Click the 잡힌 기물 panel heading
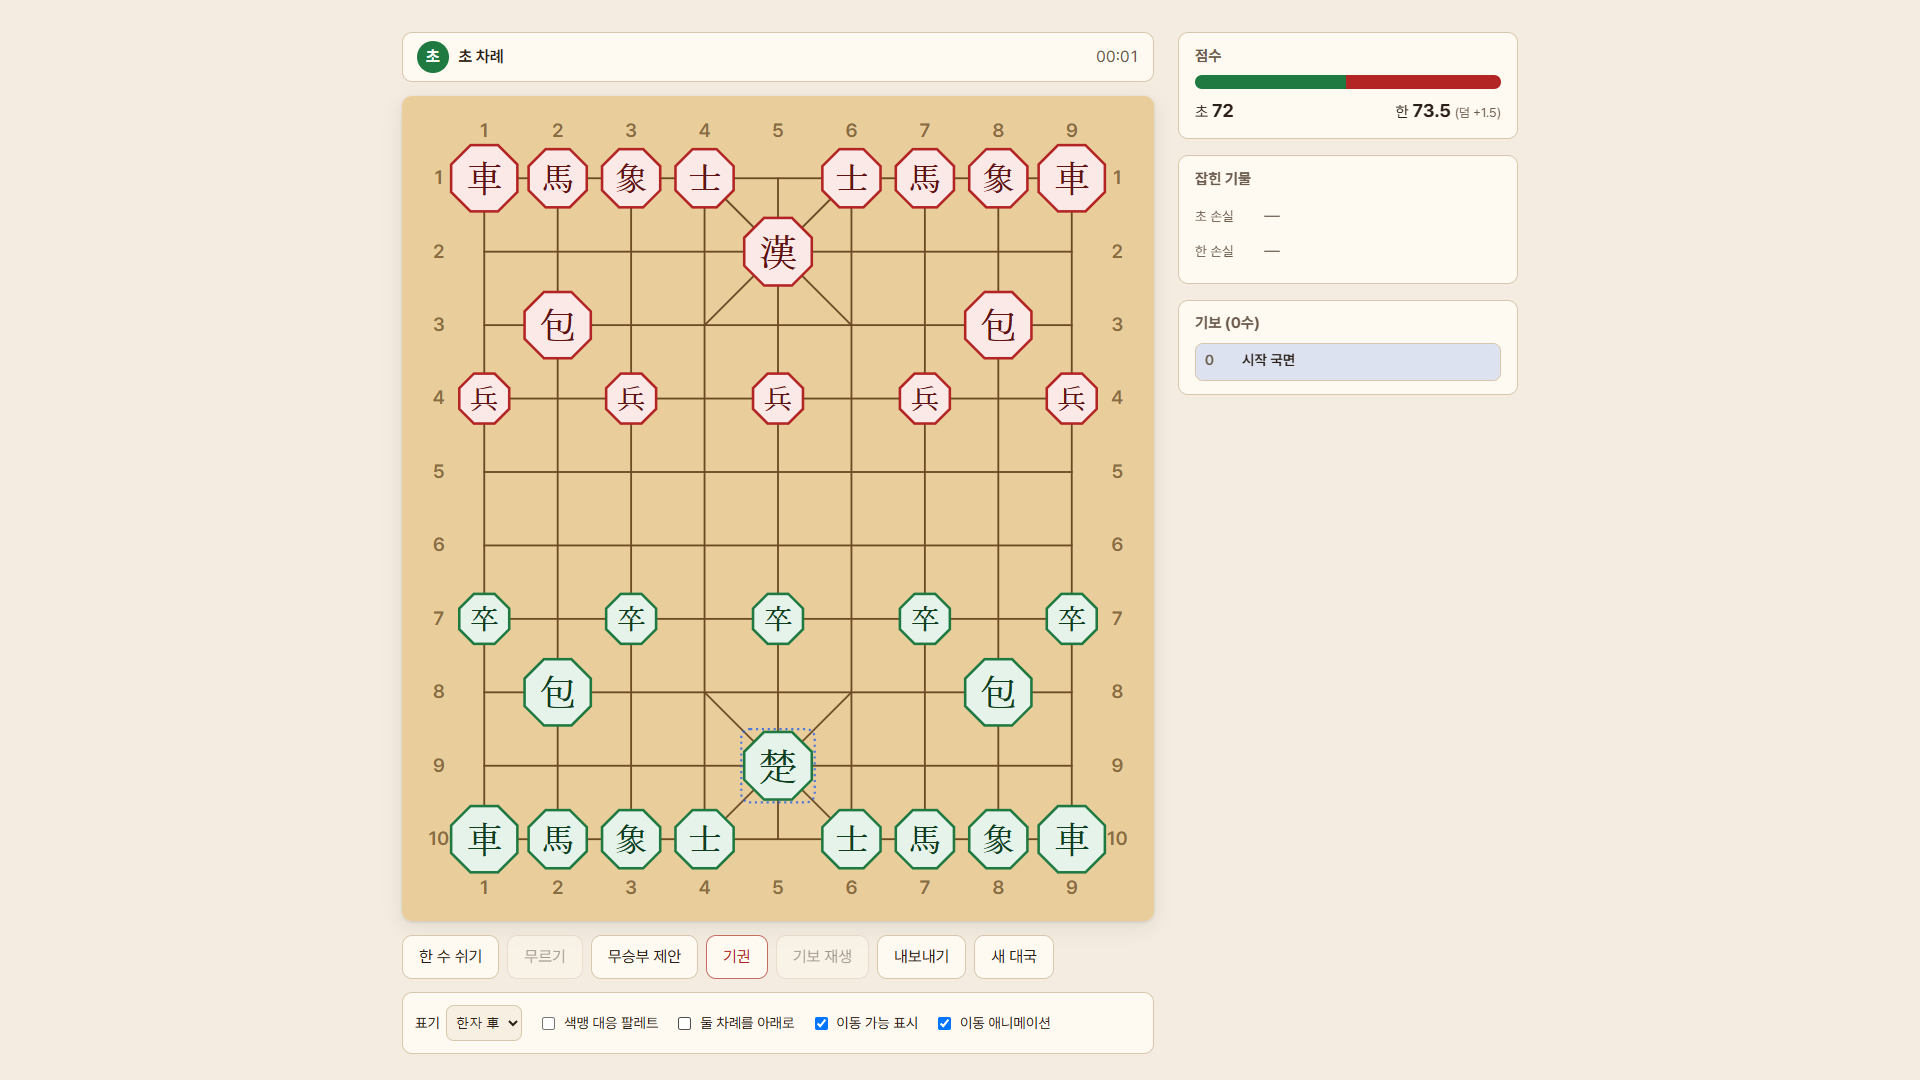 [x=1223, y=179]
